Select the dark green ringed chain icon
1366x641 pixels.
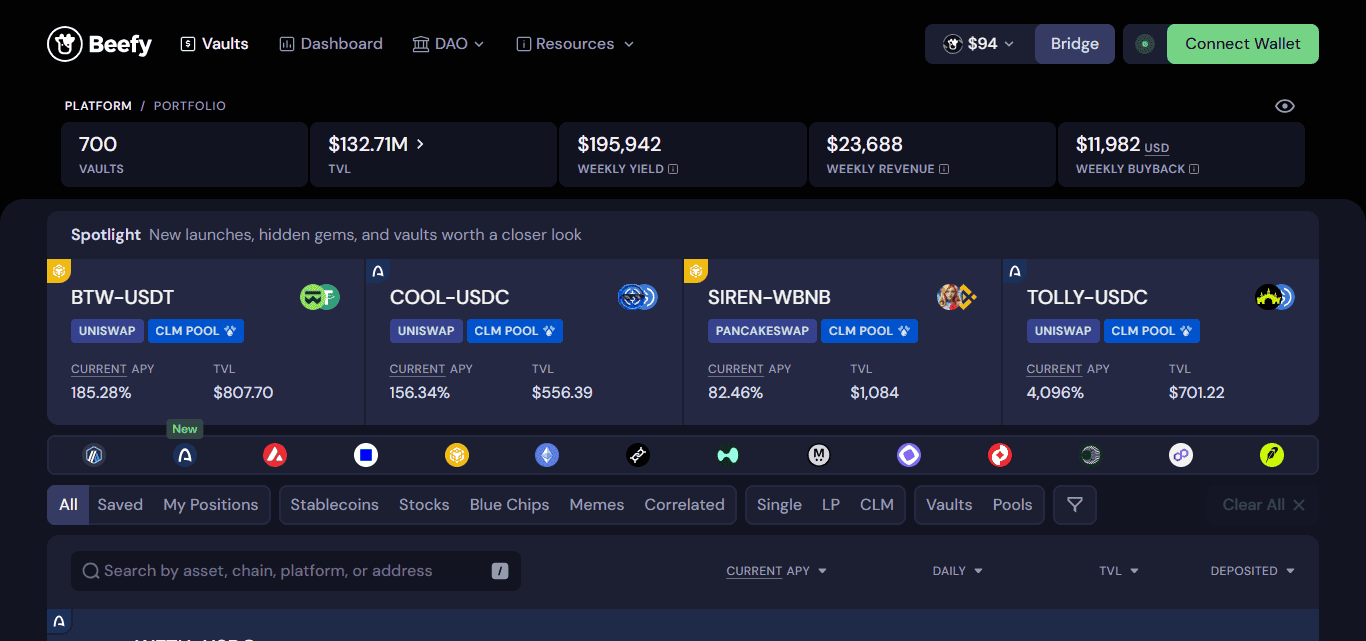[1090, 455]
